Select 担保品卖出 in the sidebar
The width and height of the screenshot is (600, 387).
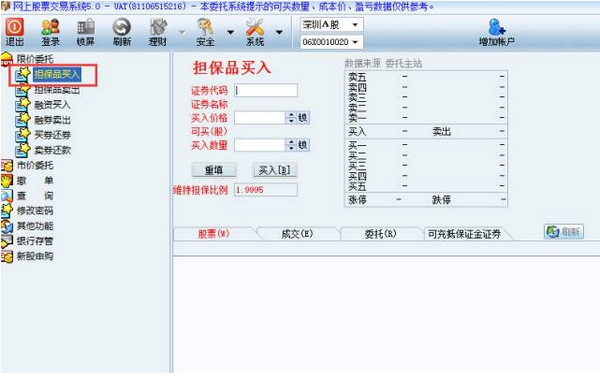point(57,90)
